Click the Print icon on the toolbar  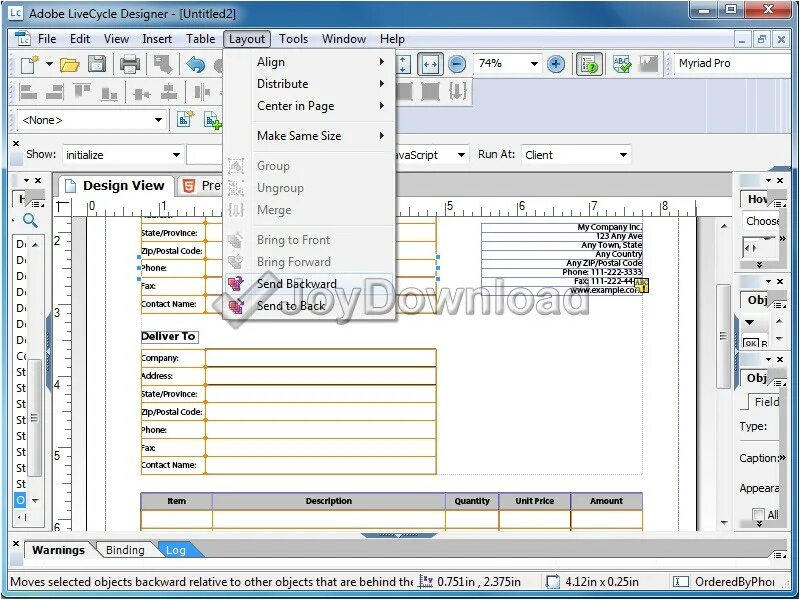[130, 64]
